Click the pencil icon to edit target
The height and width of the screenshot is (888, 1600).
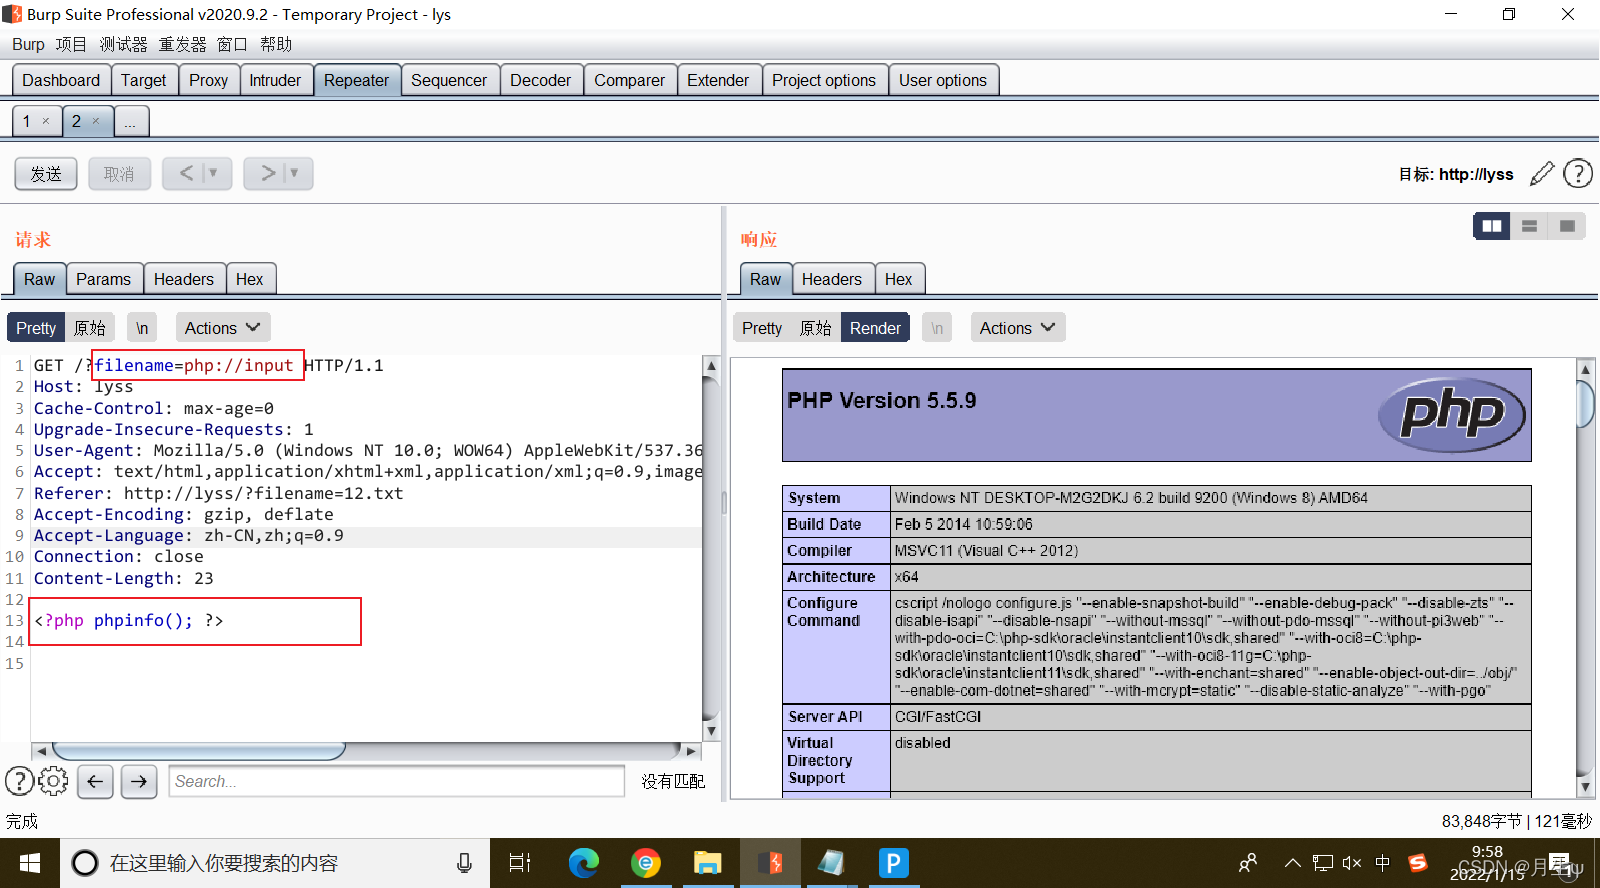pyautogui.click(x=1542, y=174)
